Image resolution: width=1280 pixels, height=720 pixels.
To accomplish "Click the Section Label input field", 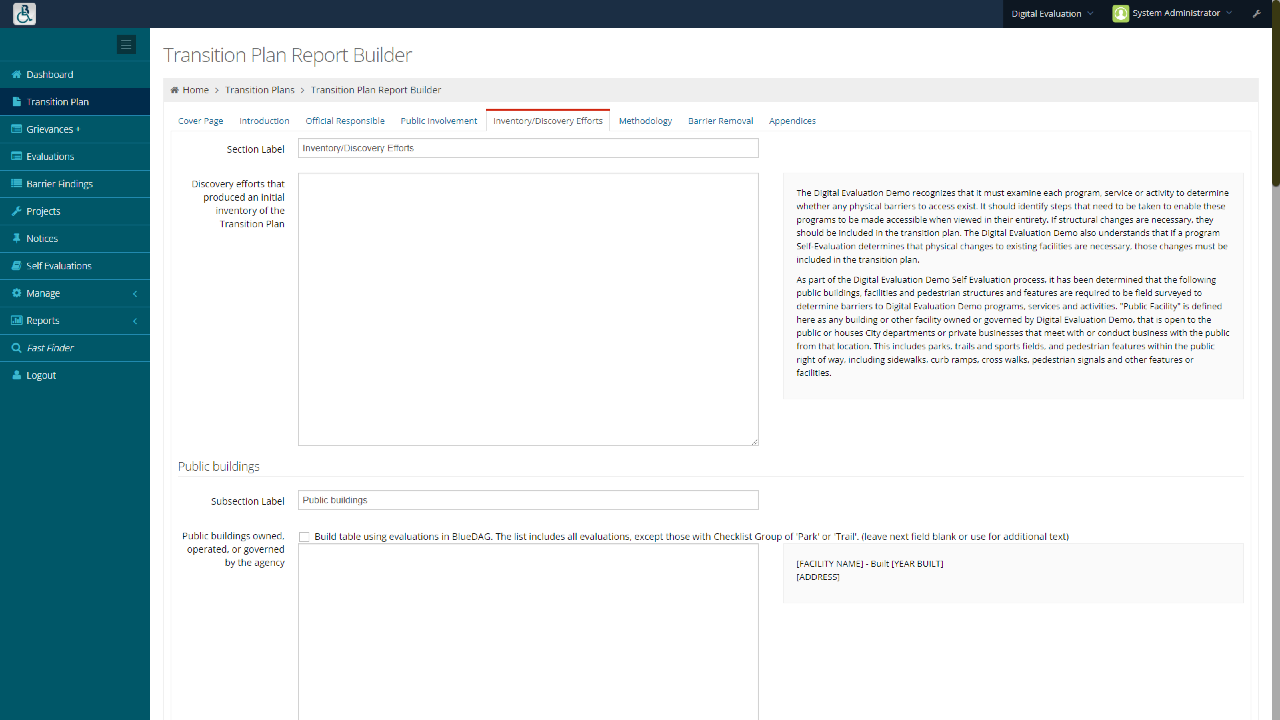I will [528, 148].
